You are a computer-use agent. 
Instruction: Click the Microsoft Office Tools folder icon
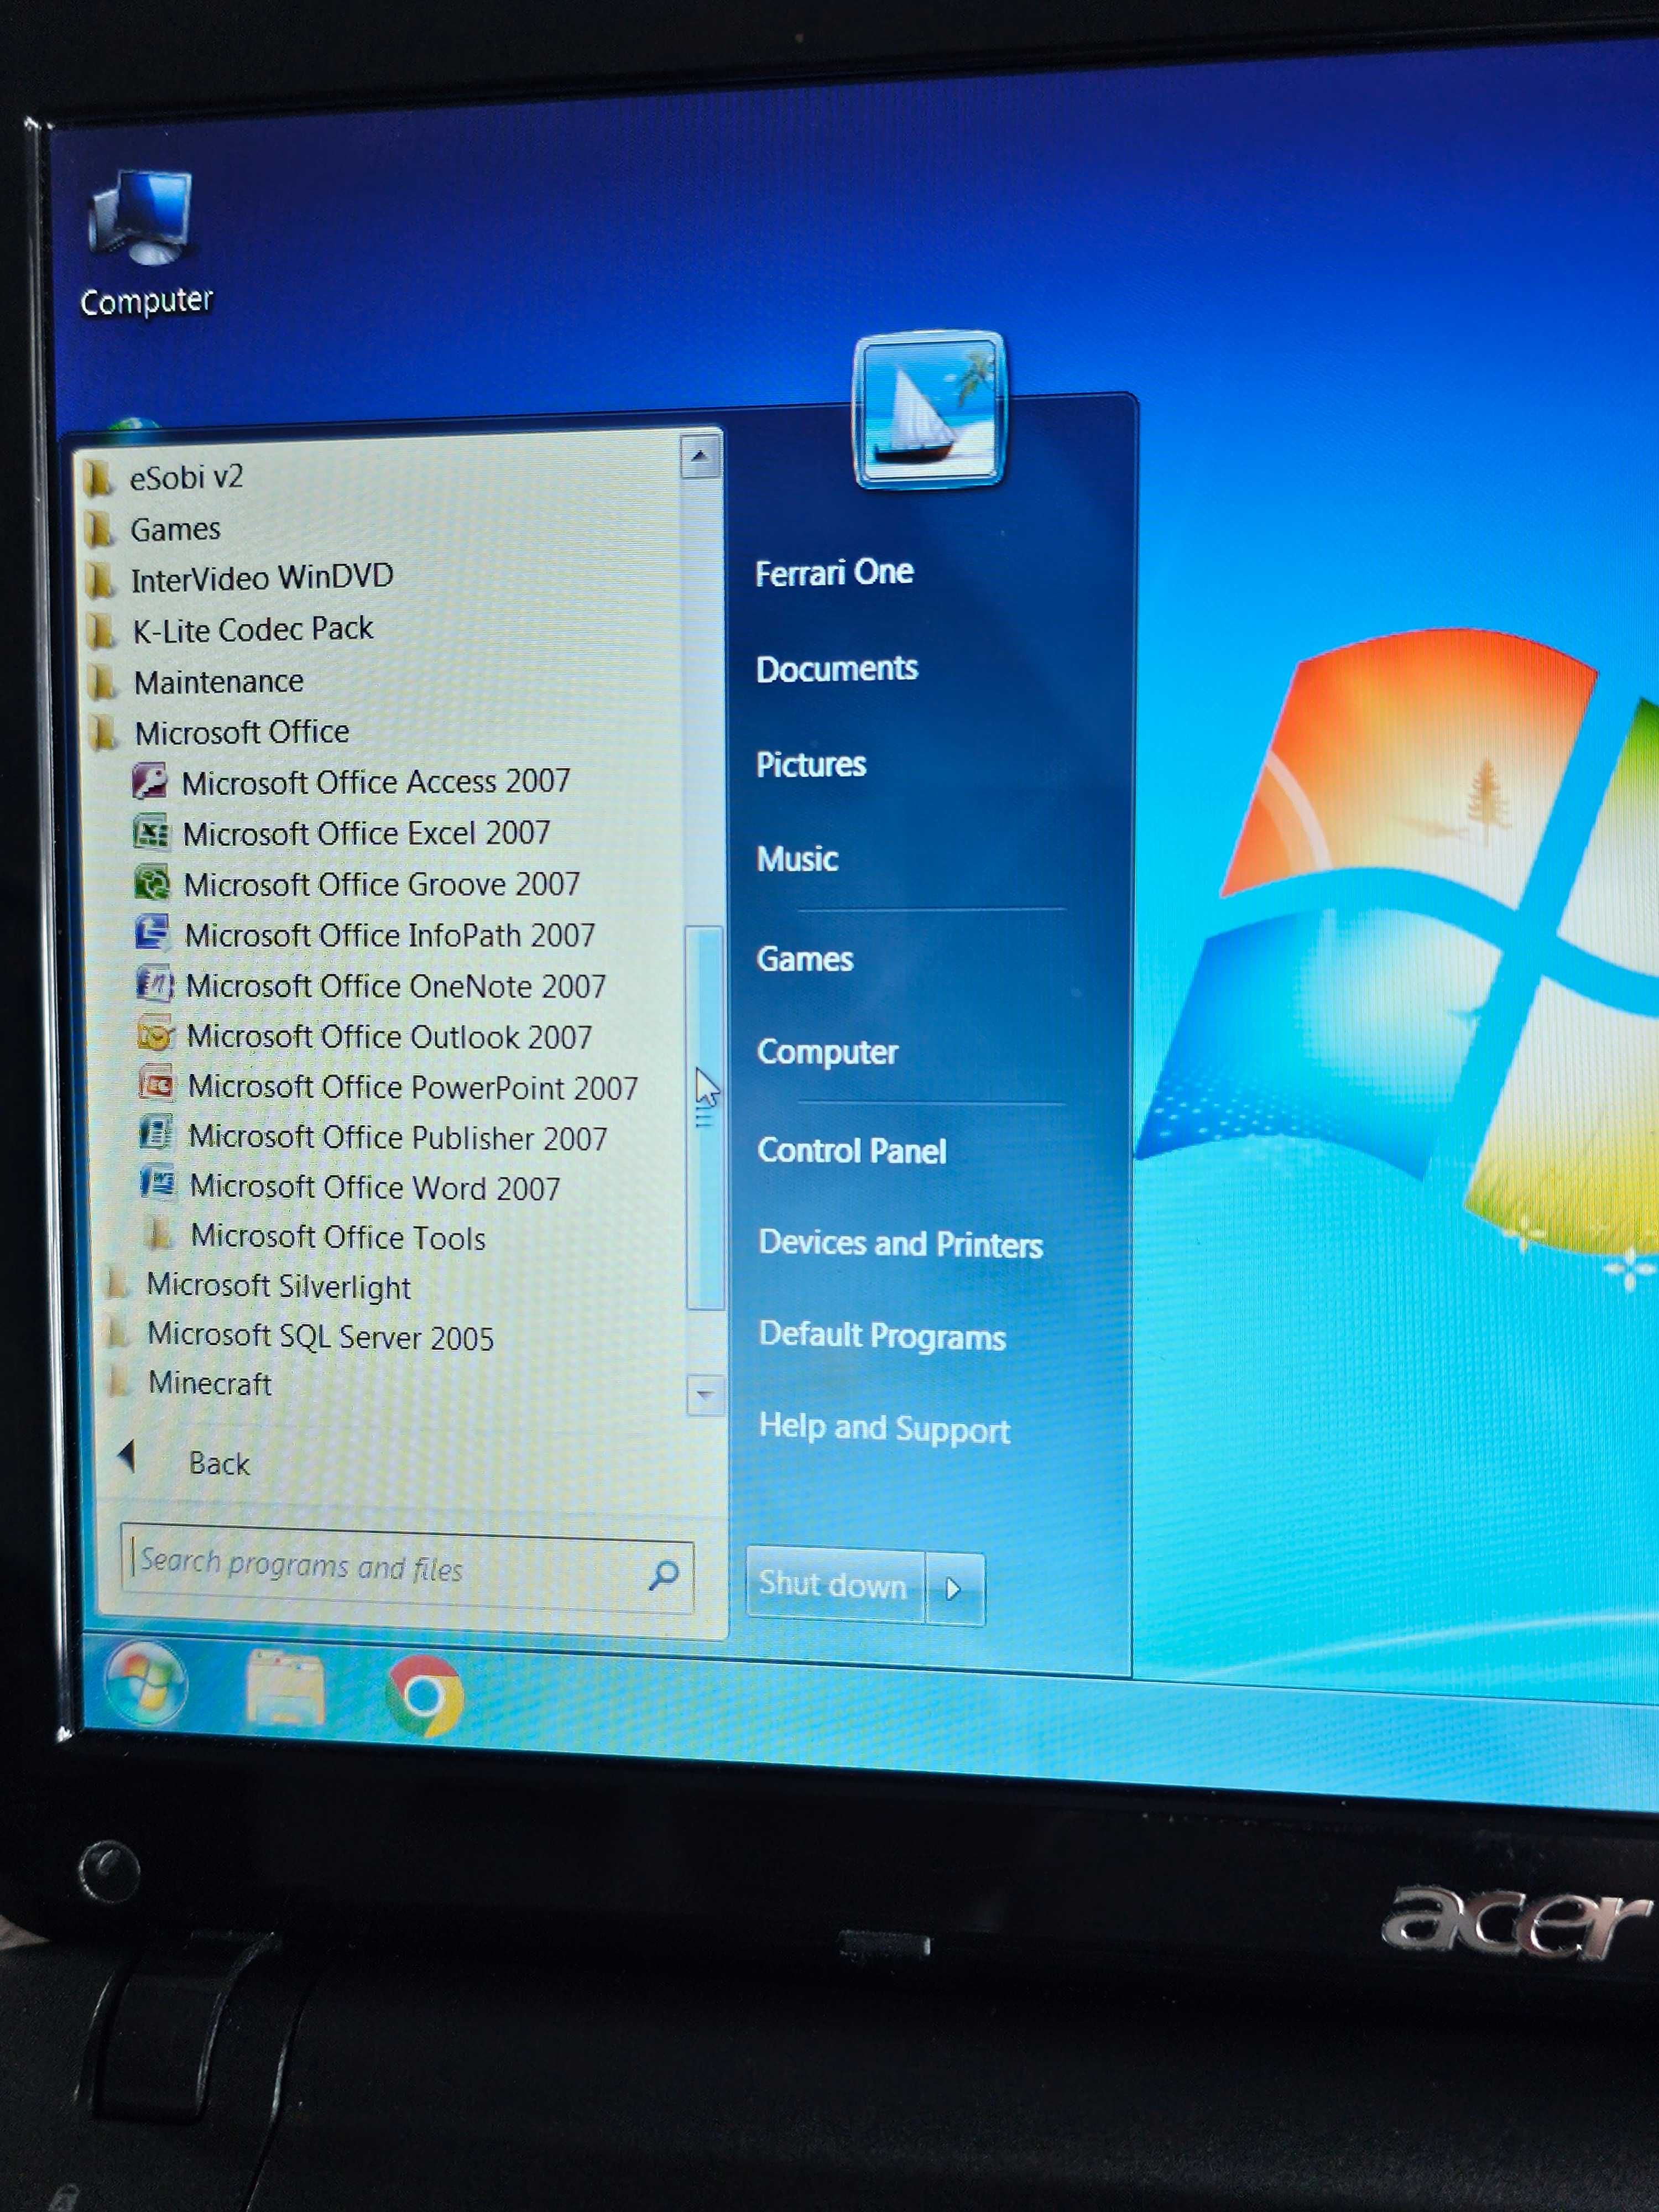point(159,1235)
